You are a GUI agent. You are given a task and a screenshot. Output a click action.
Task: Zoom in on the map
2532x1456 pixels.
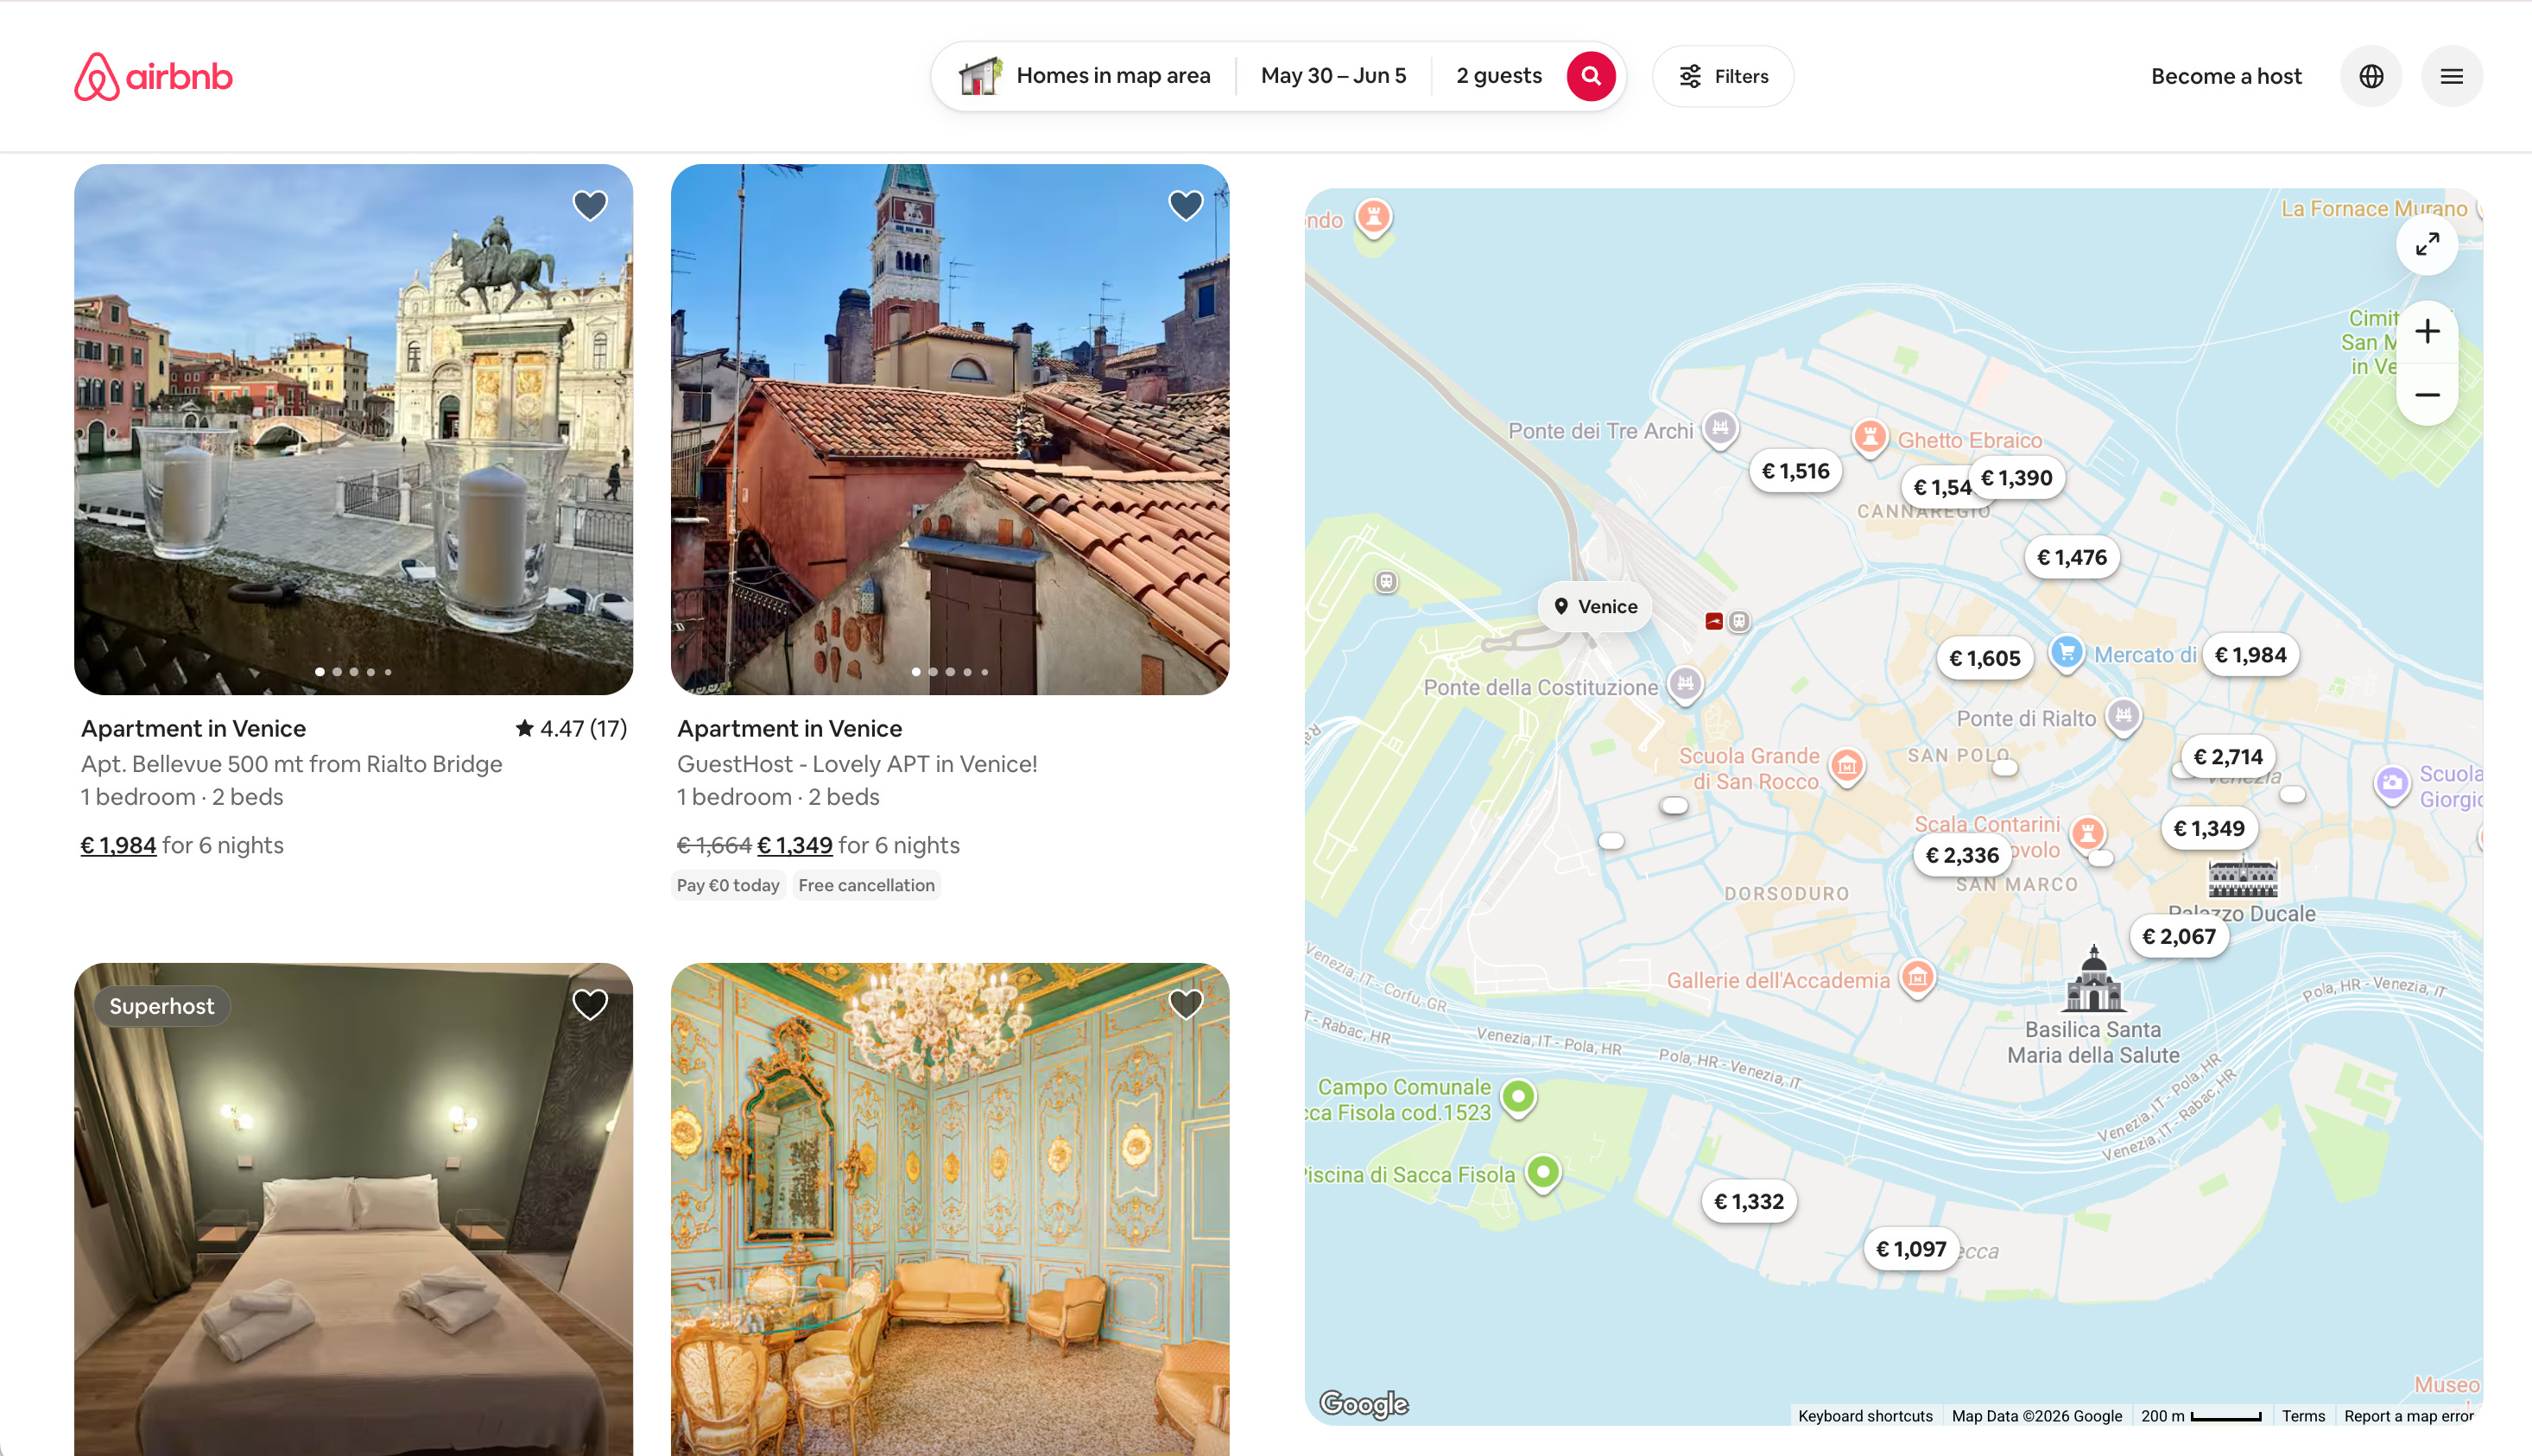coord(2427,332)
